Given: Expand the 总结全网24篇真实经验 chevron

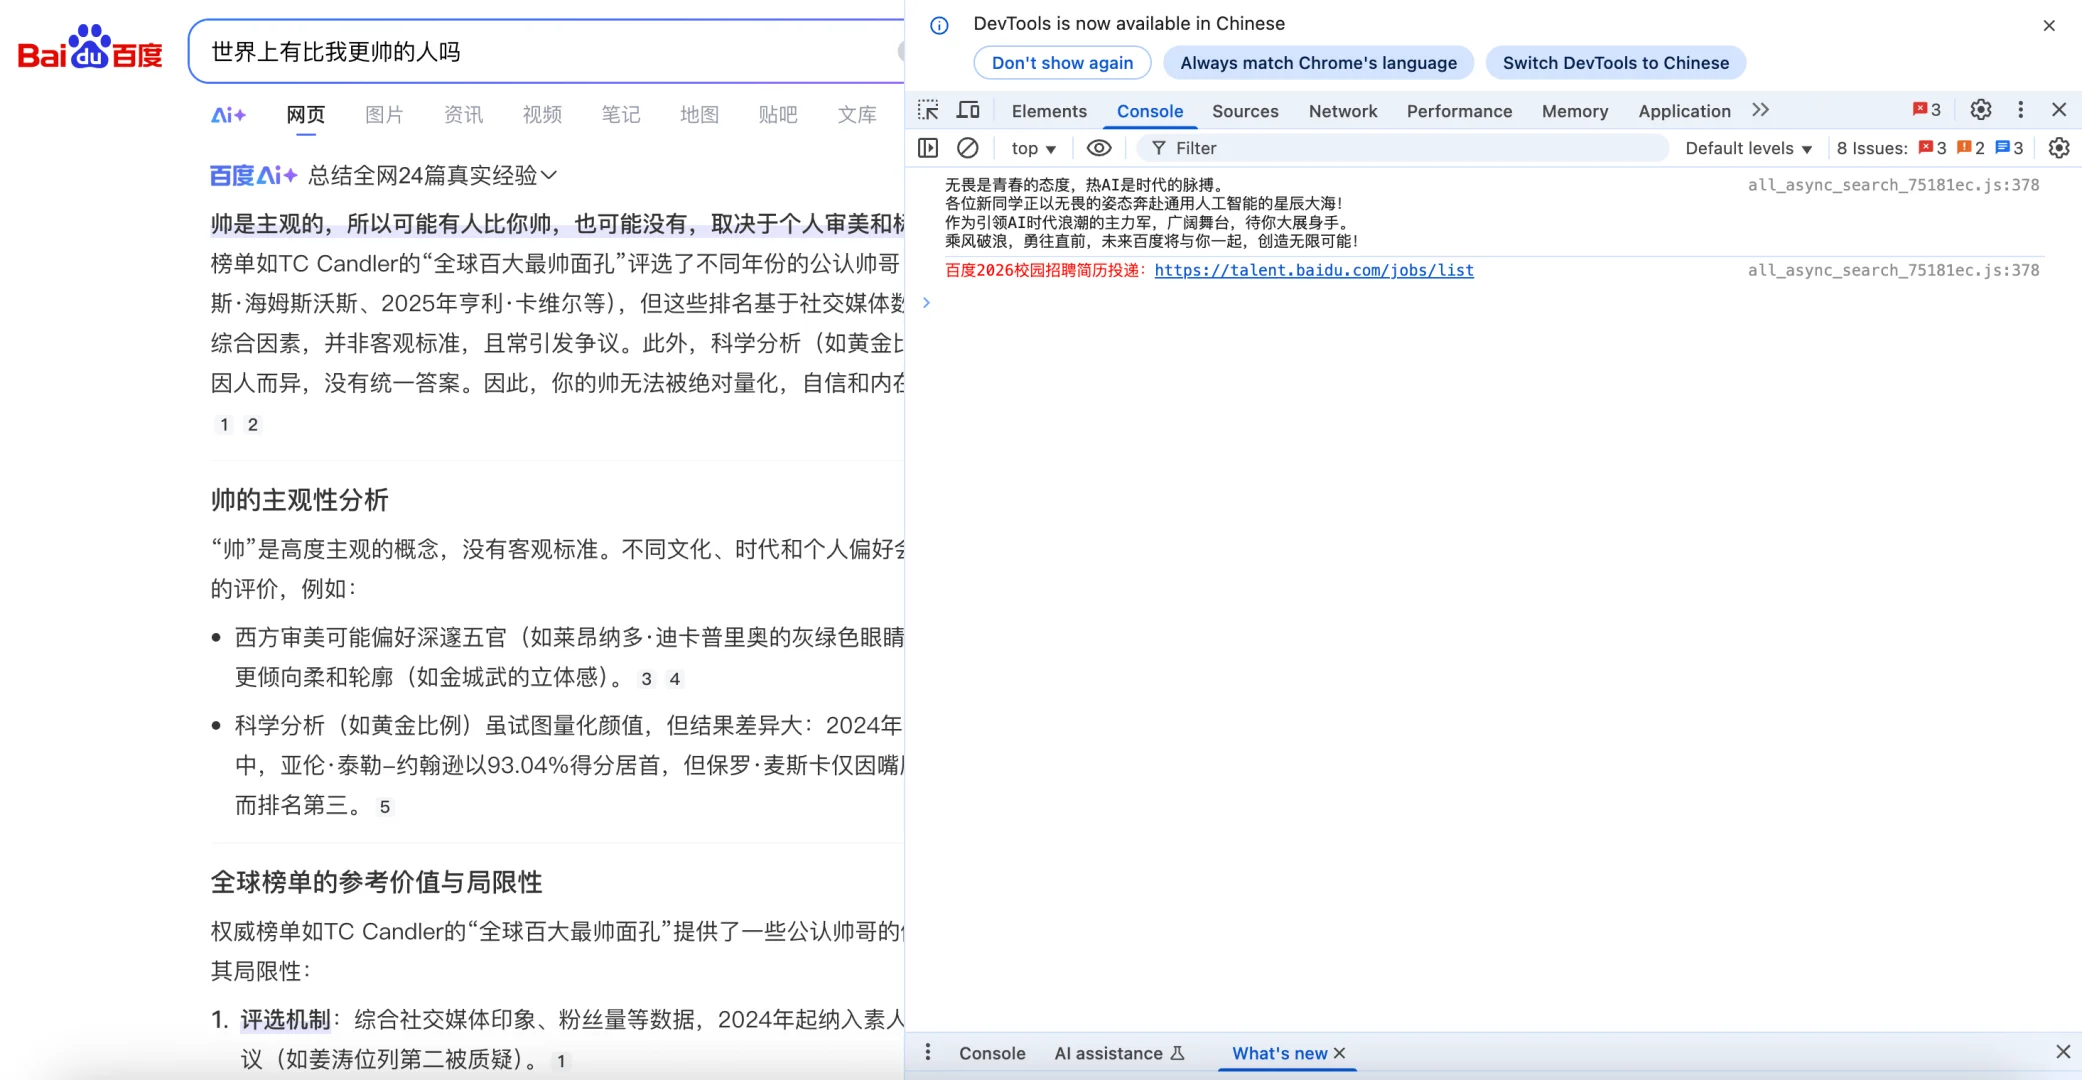Looking at the screenshot, I should (548, 176).
